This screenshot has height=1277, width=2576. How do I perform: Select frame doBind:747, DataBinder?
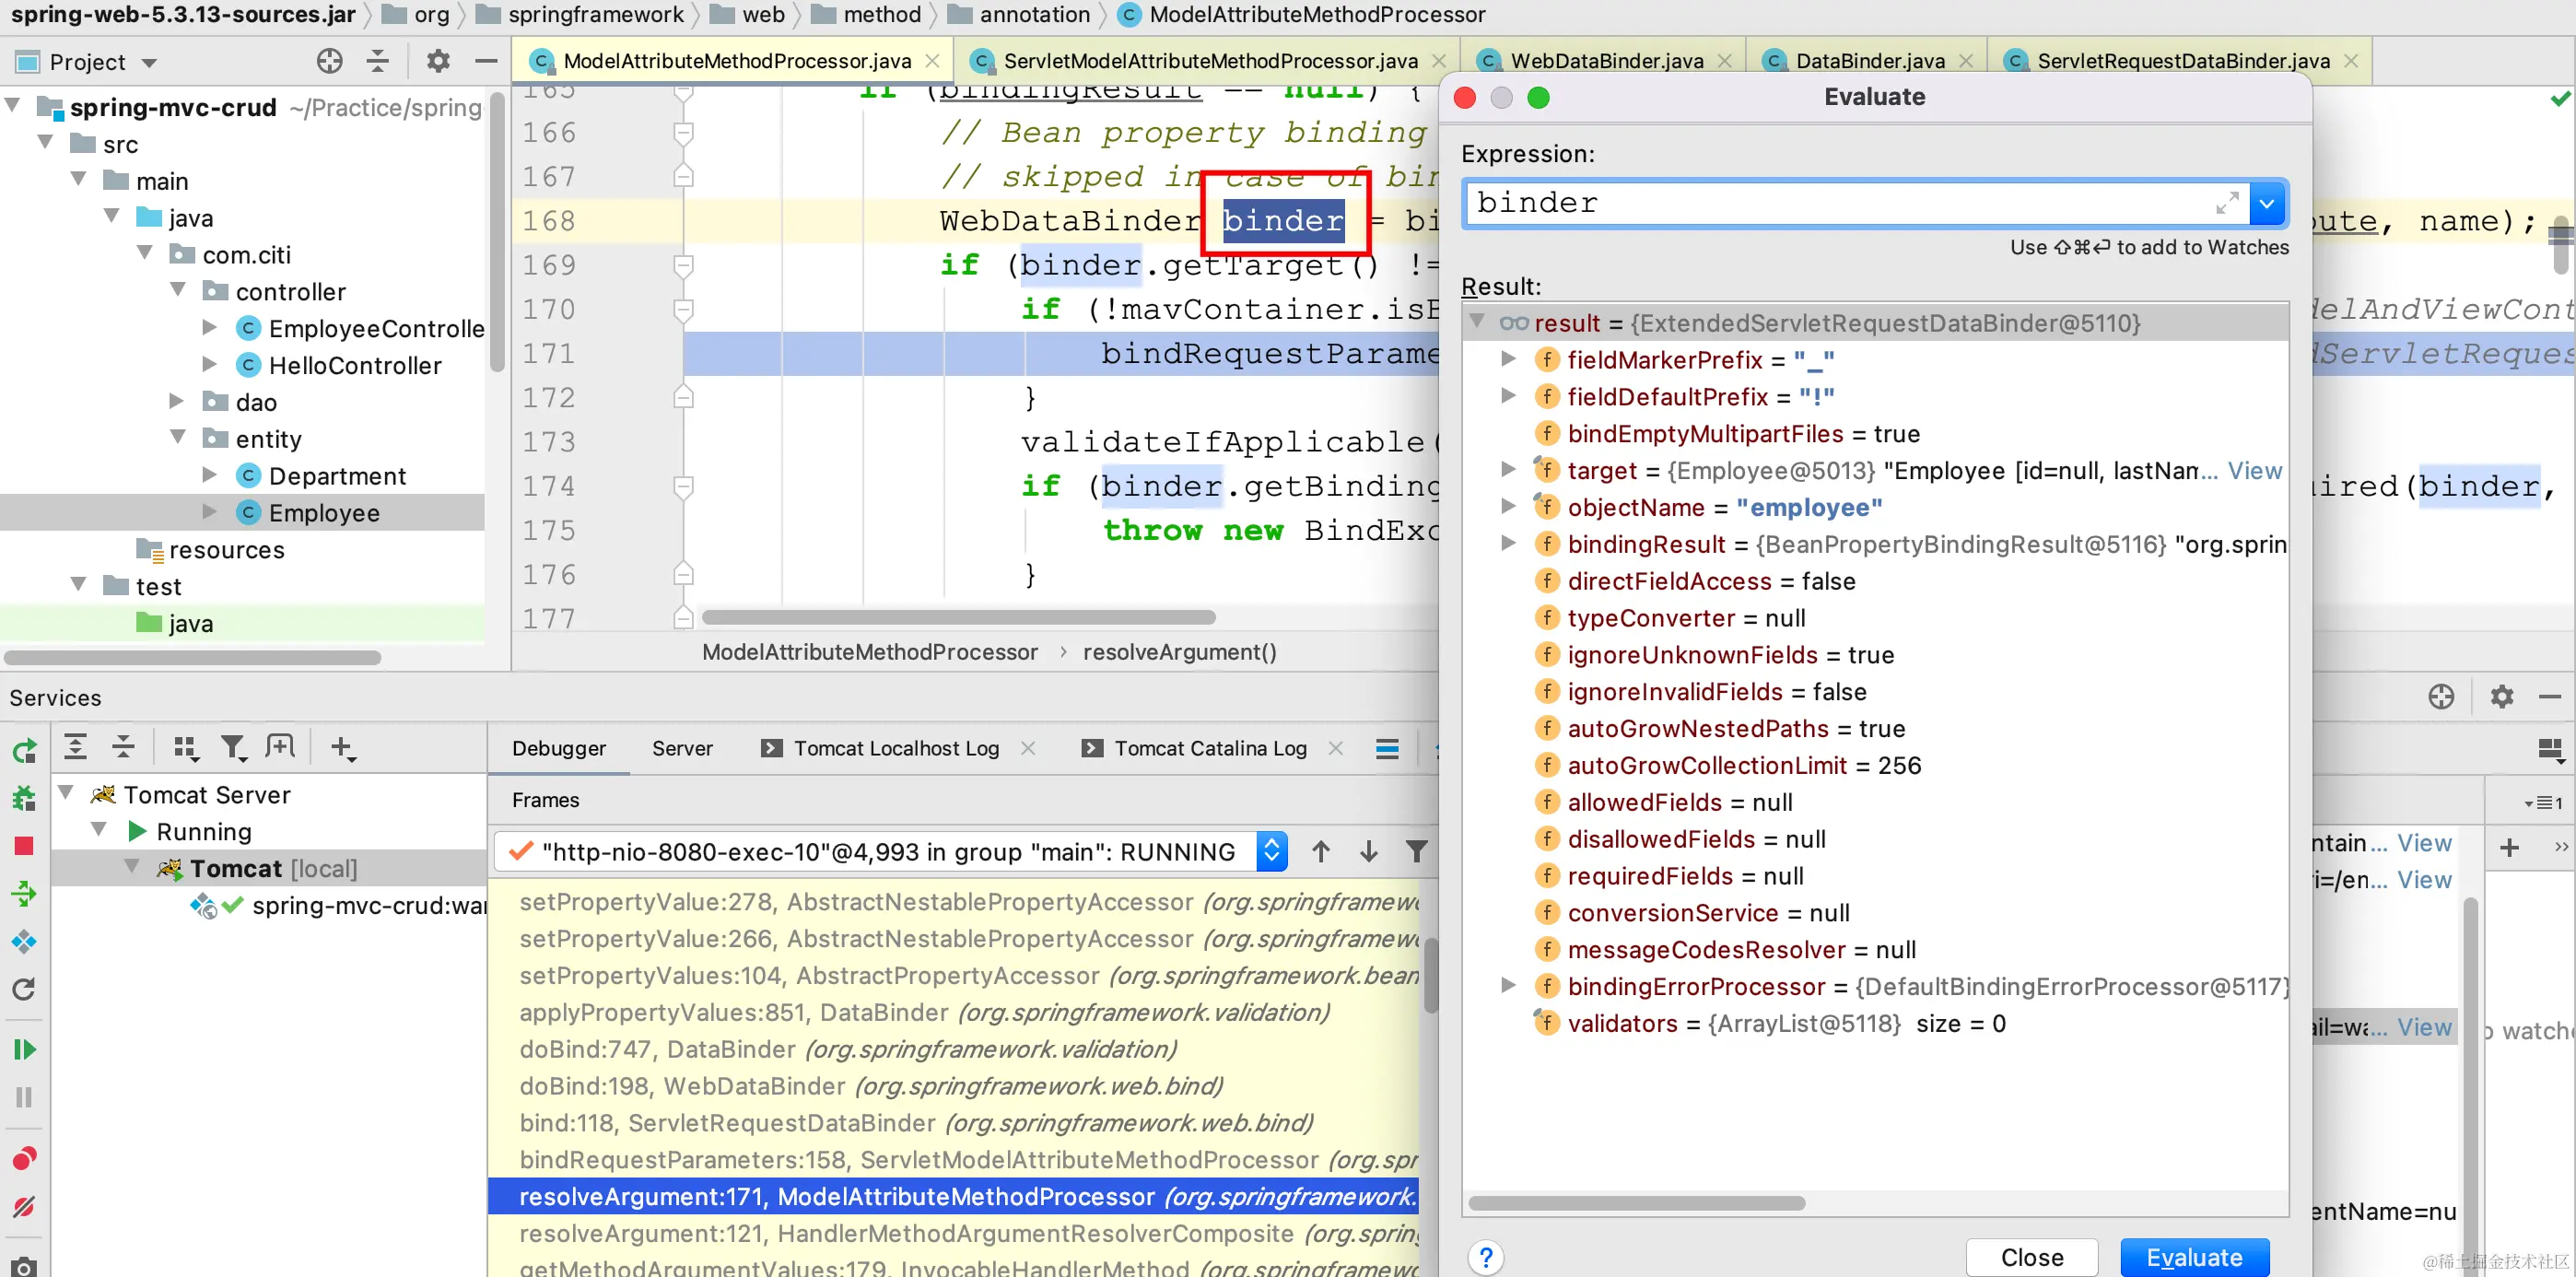pyautogui.click(x=847, y=1049)
